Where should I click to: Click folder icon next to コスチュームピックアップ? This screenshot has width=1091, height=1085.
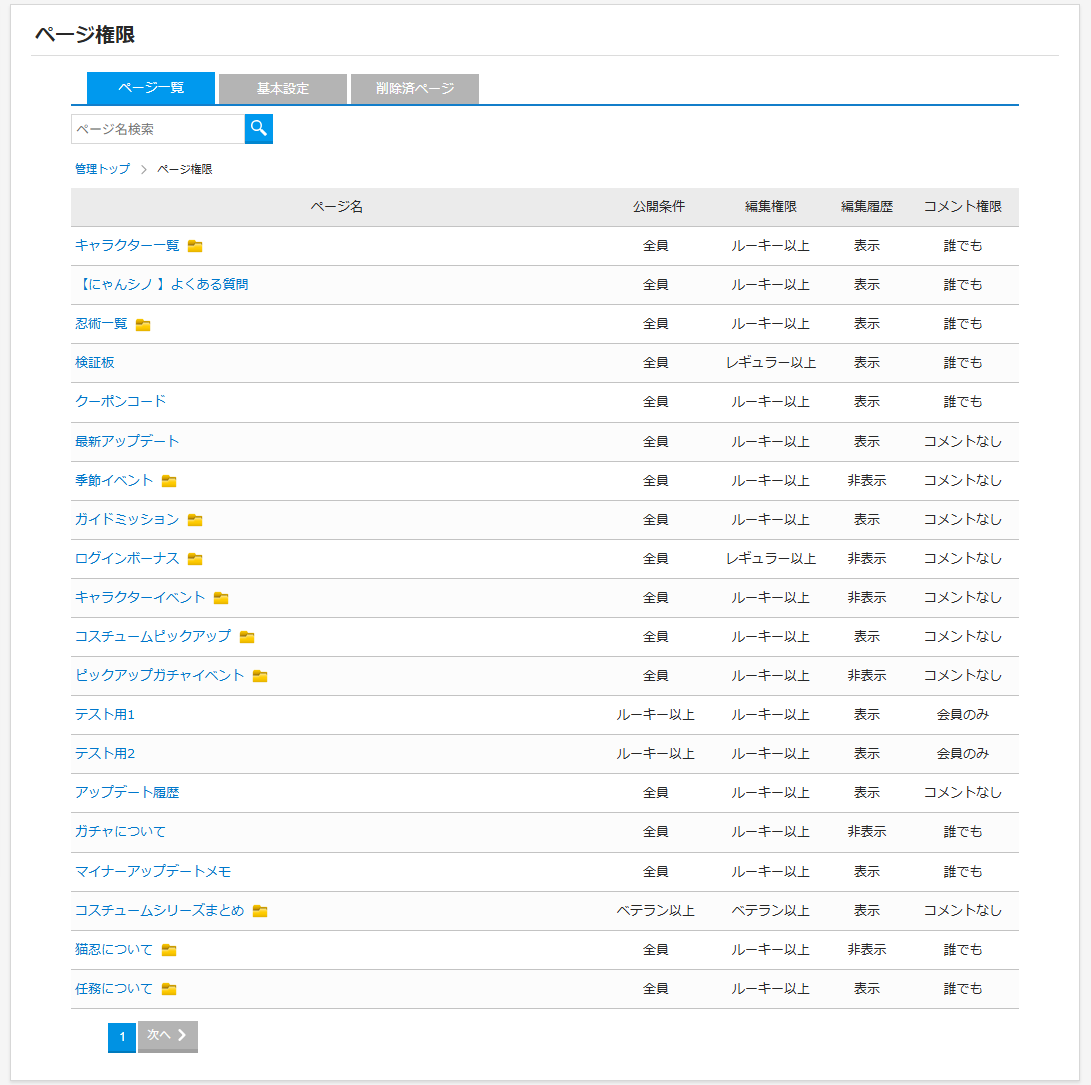(247, 637)
